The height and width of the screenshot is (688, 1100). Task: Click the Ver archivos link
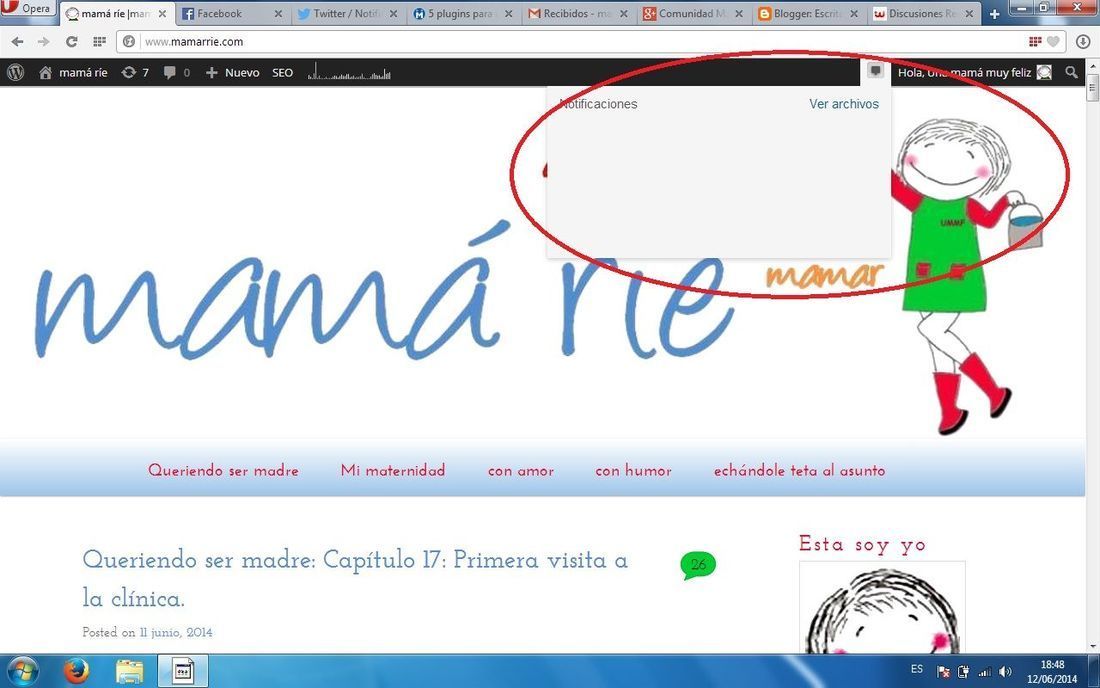tap(844, 104)
